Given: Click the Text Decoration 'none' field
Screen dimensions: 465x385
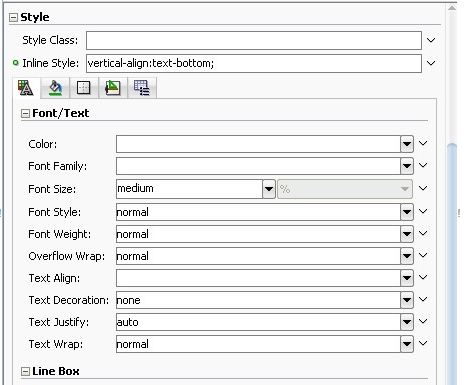Looking at the screenshot, I should coord(258,300).
